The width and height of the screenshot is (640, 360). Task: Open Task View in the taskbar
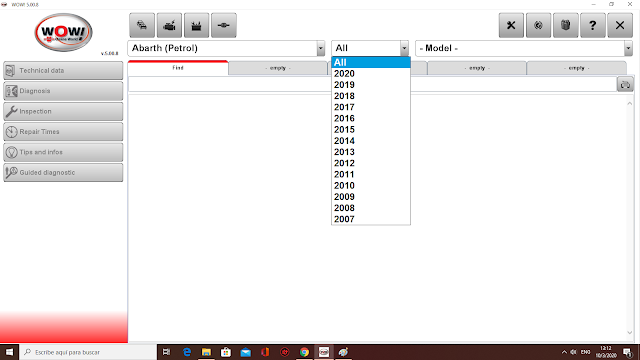(166, 352)
